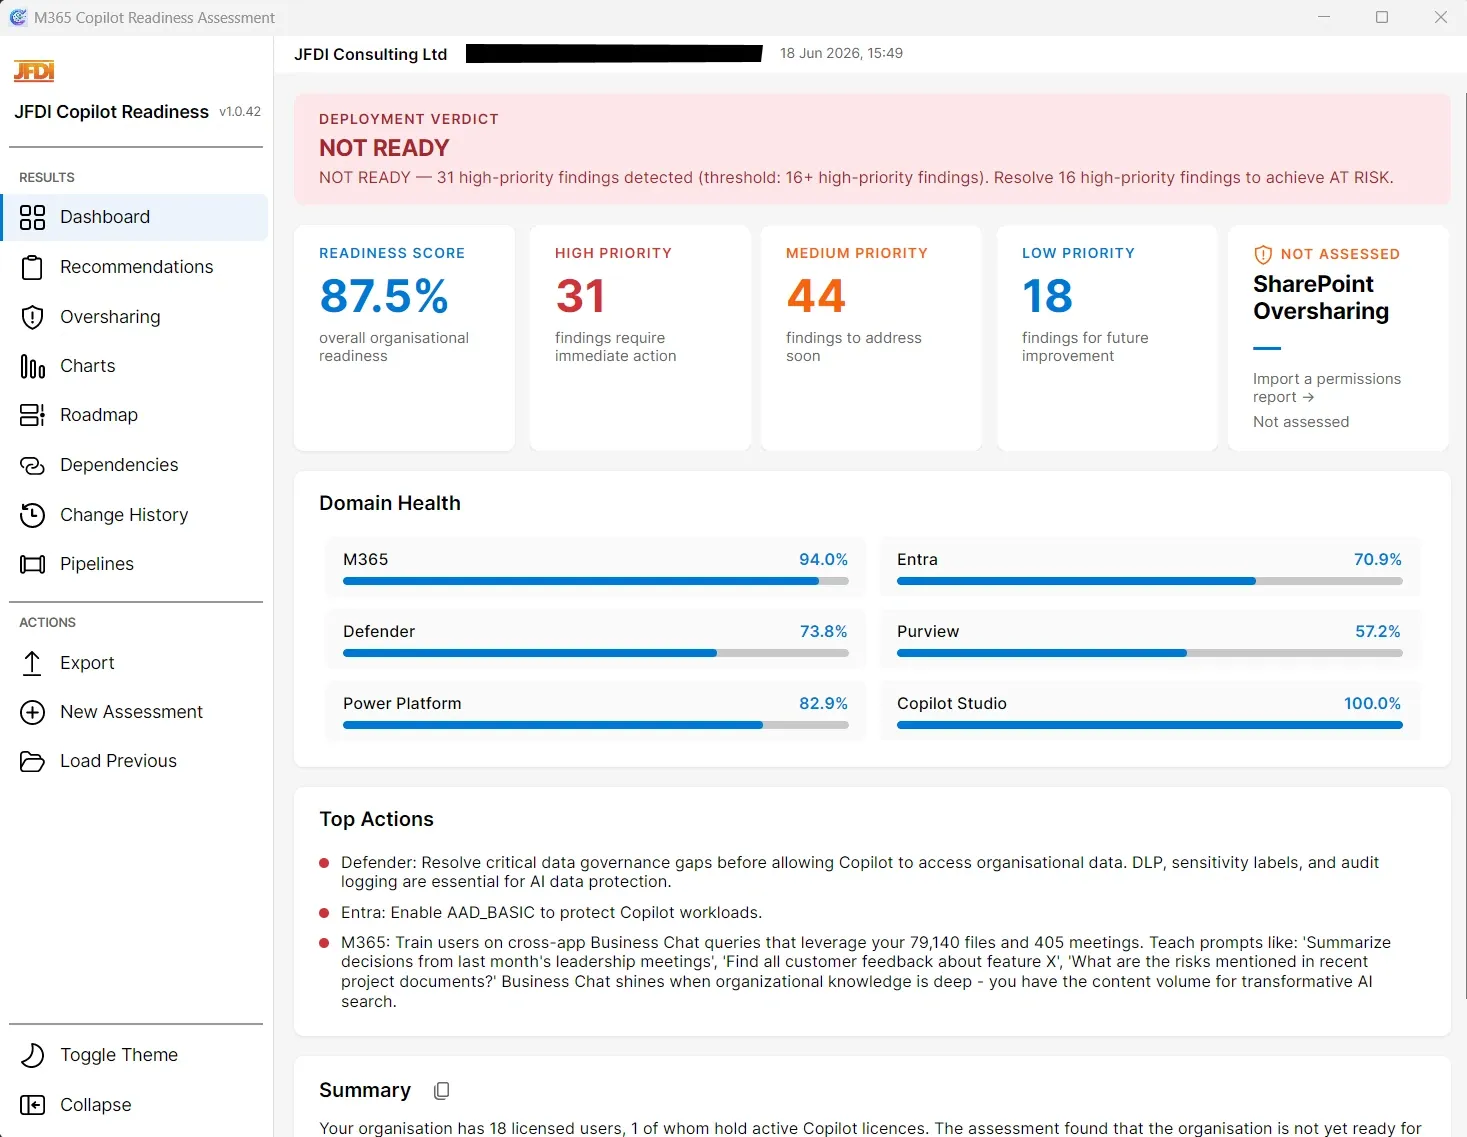Click the Defender 73.8% value
The image size is (1467, 1137).
coord(823,632)
